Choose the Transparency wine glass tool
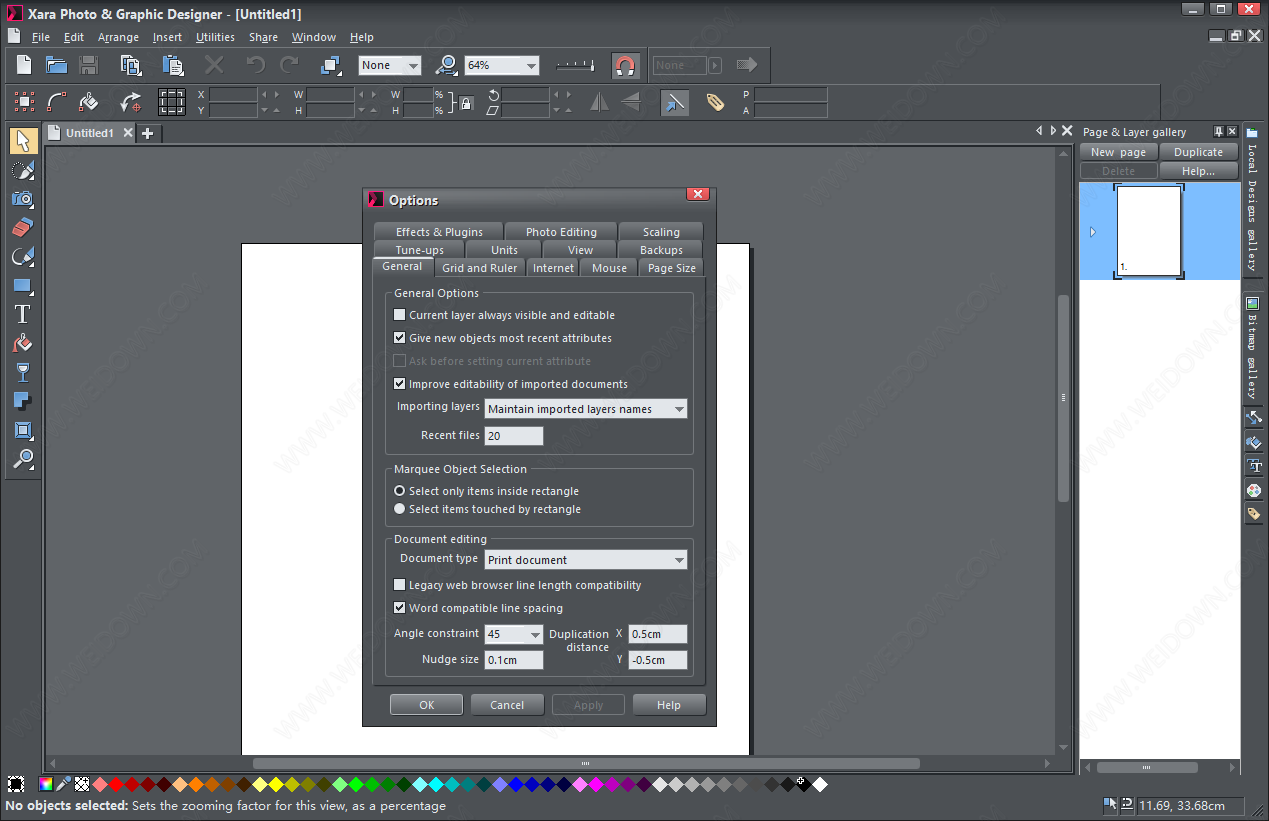 pyautogui.click(x=23, y=372)
